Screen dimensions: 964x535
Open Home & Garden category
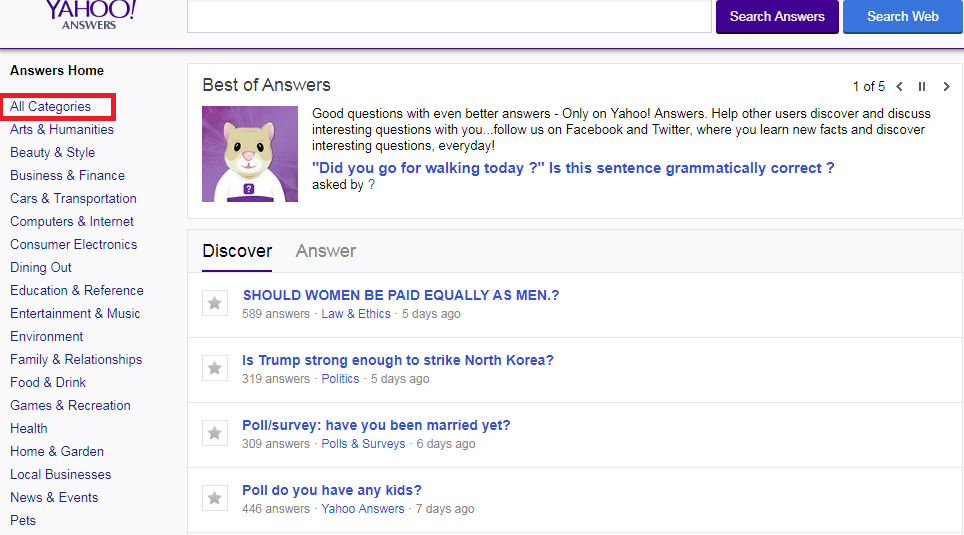(57, 451)
